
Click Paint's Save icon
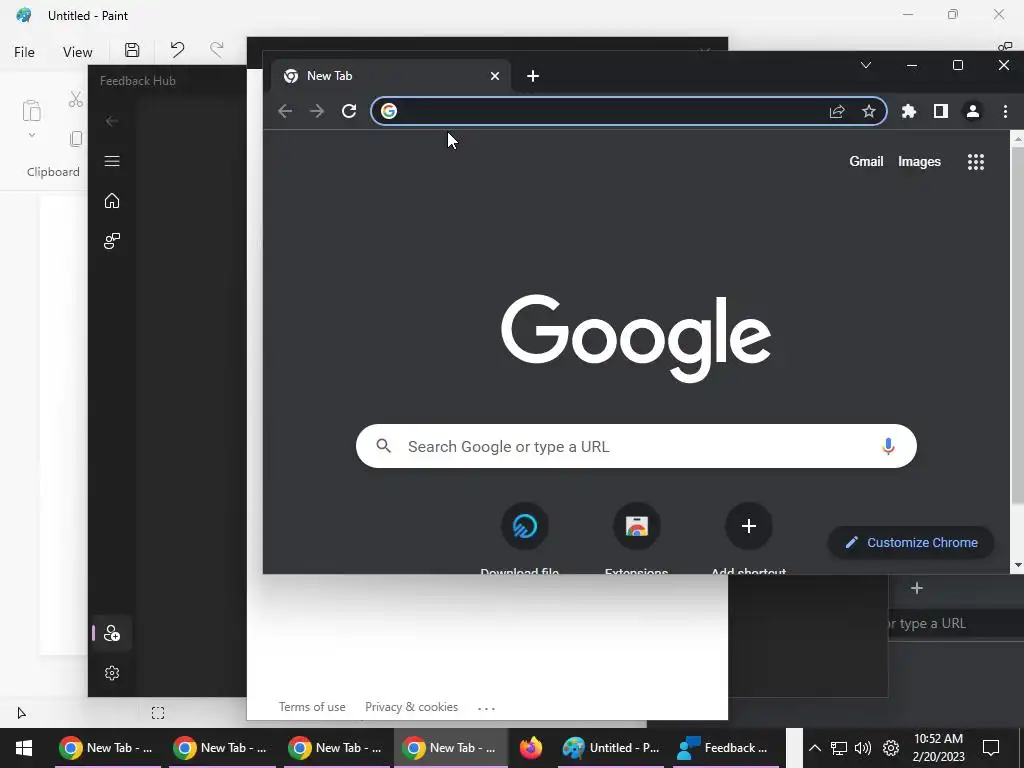(132, 50)
